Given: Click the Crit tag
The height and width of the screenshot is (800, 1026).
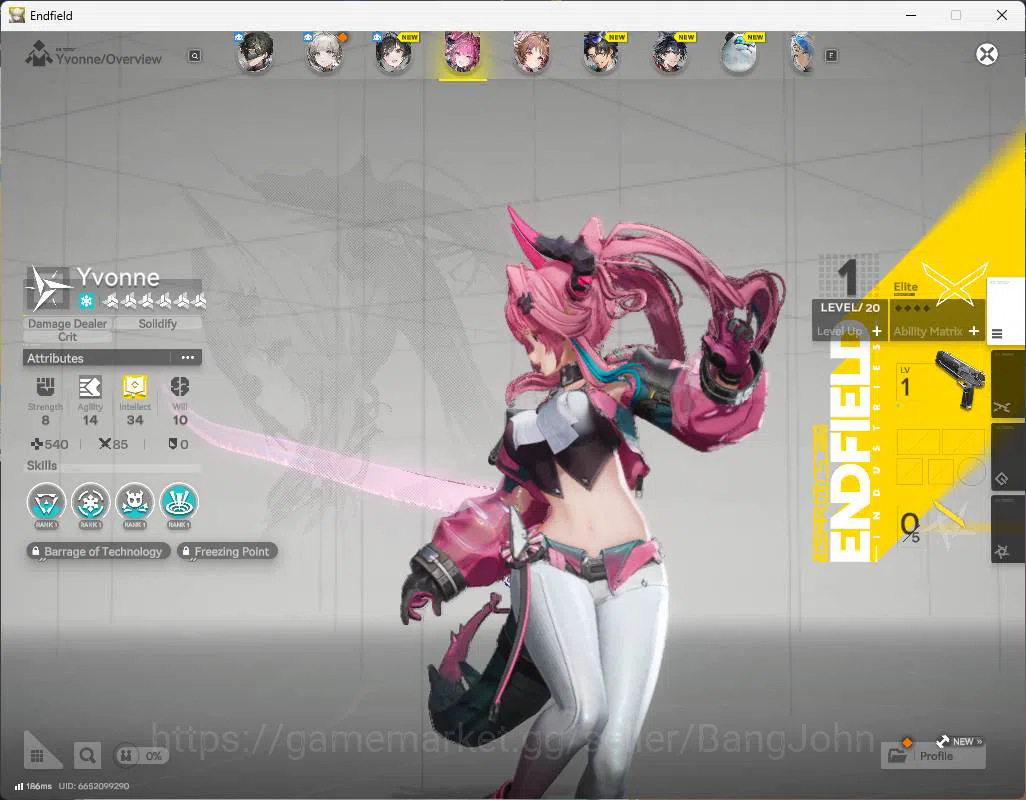Looking at the screenshot, I should [x=67, y=337].
